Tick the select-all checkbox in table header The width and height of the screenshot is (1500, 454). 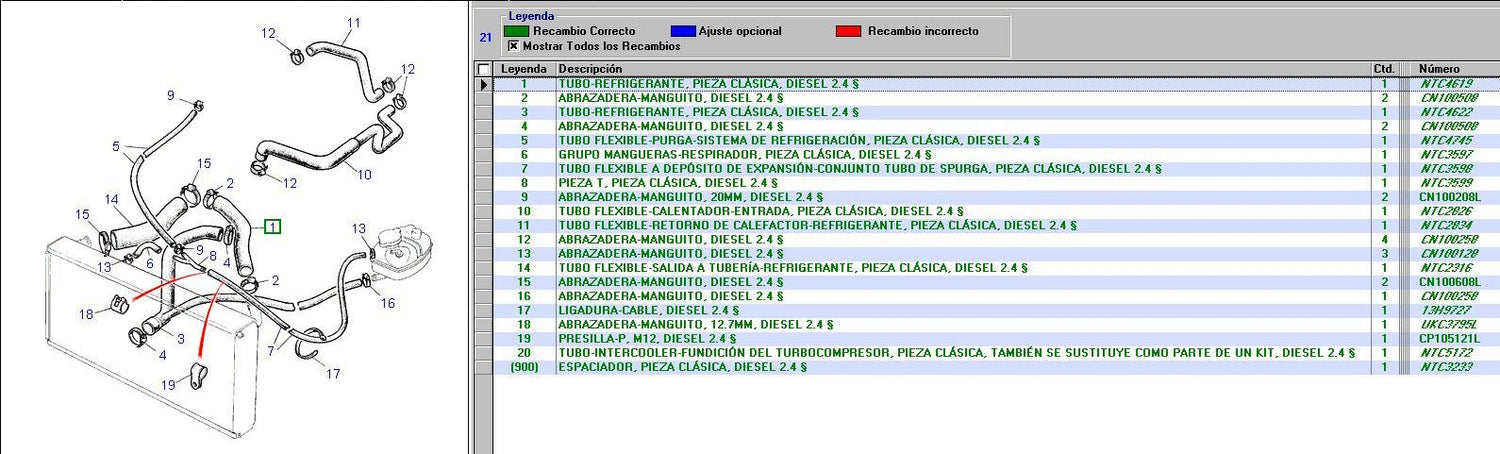[484, 69]
